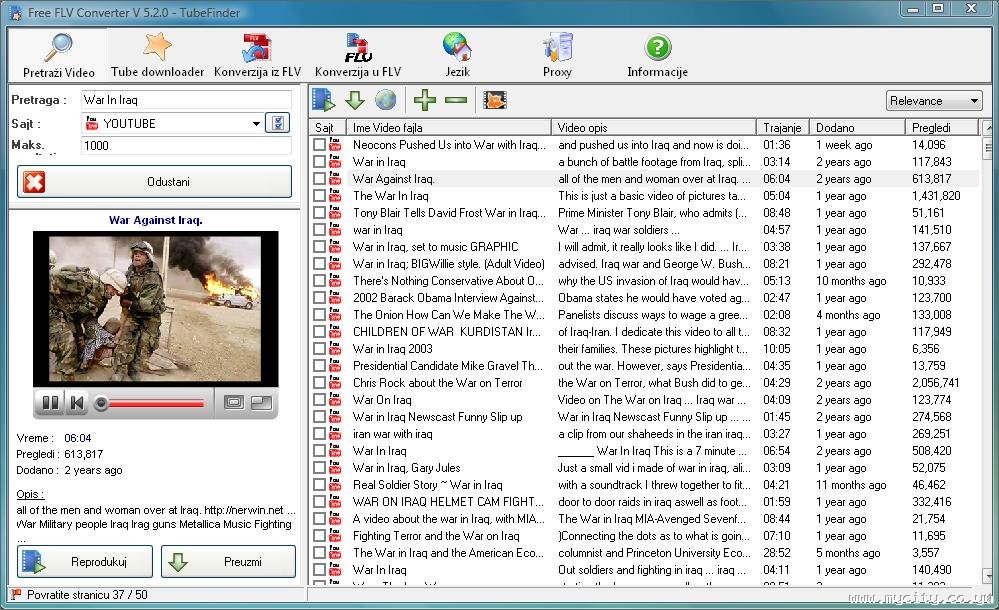
Task: Click the orange filmstrip toolbar icon
Action: tap(494, 100)
